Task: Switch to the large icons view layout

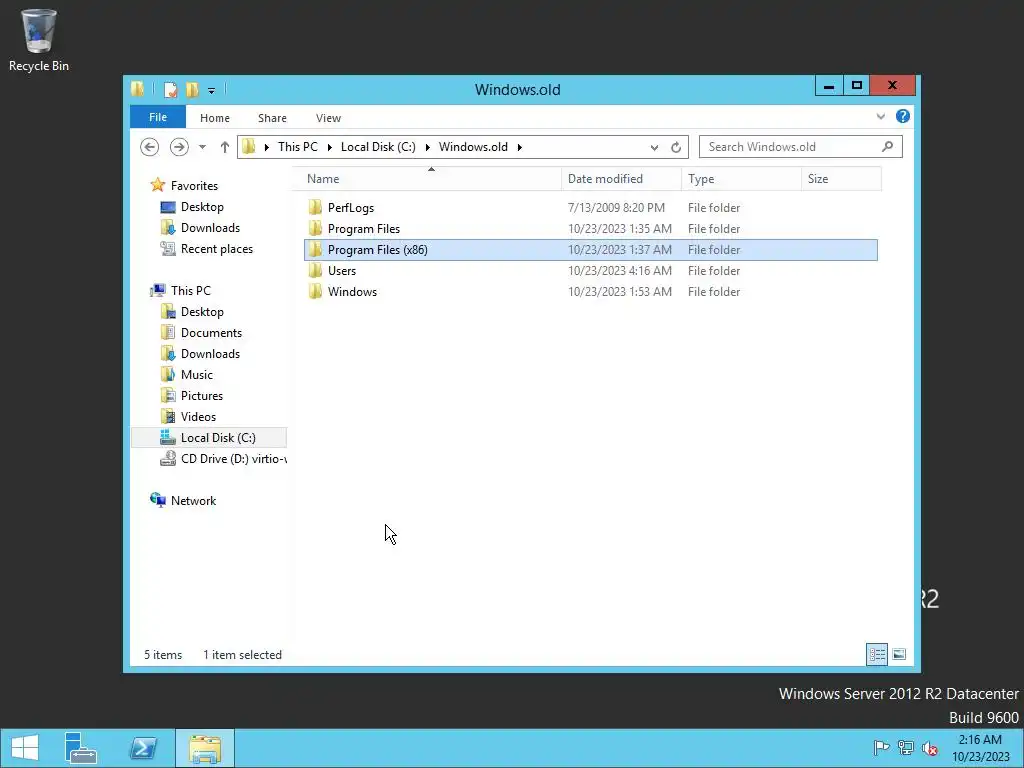Action: click(x=899, y=654)
